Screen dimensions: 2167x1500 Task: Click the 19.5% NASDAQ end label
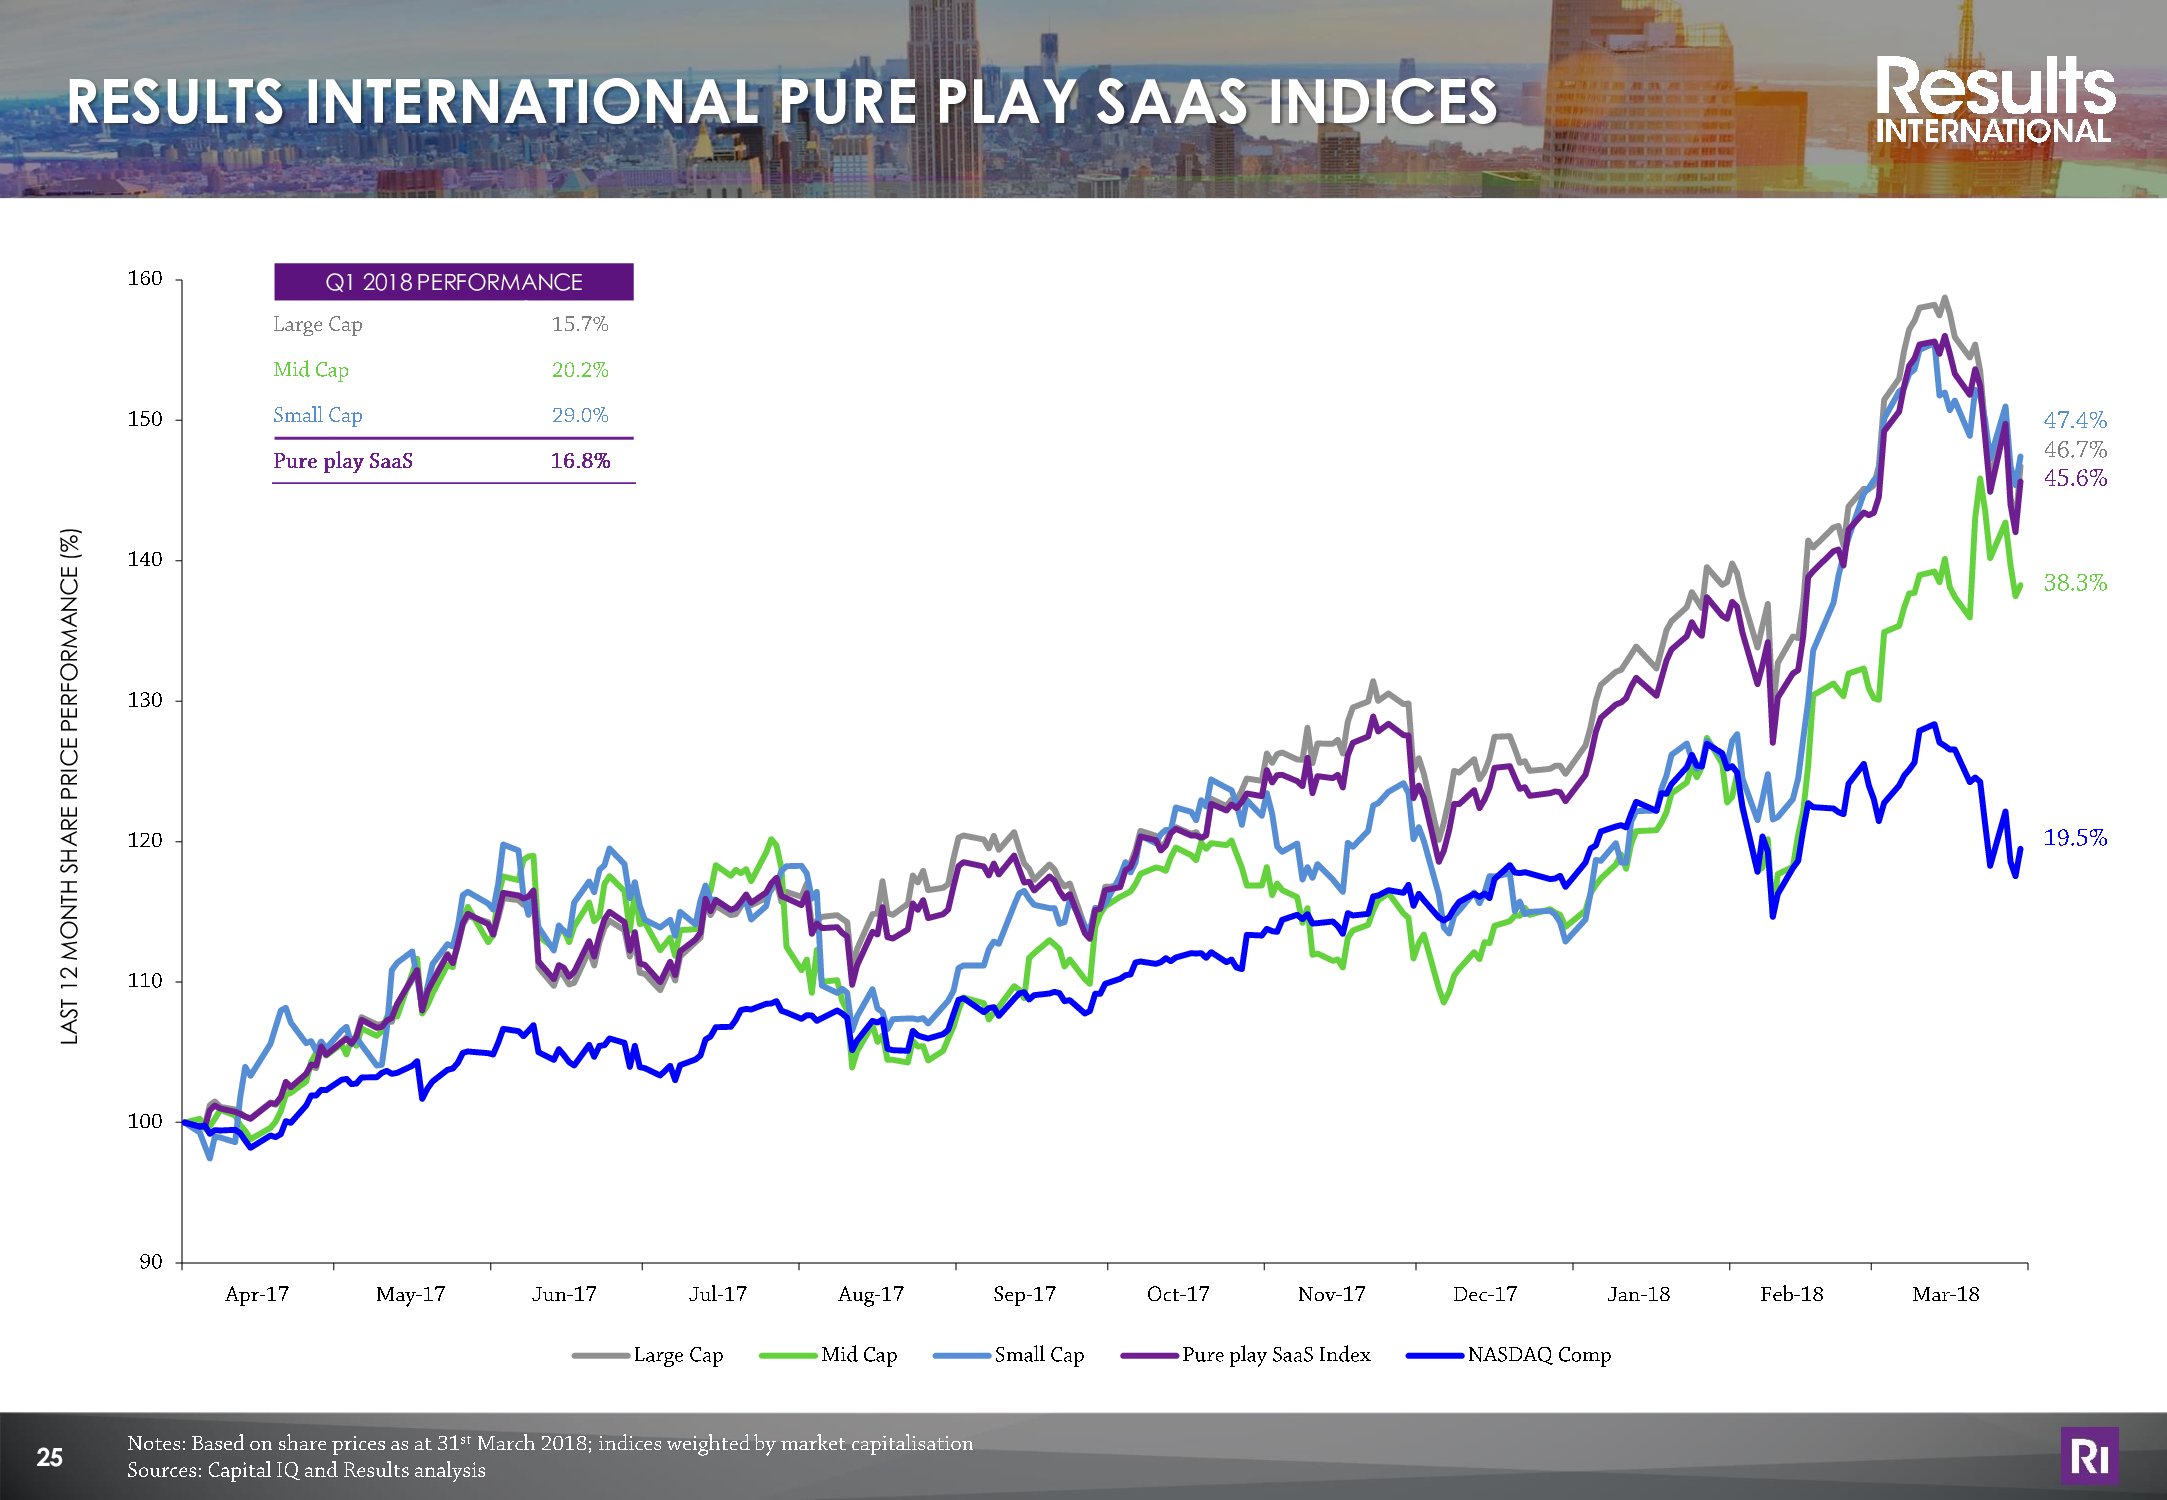(x=2074, y=838)
